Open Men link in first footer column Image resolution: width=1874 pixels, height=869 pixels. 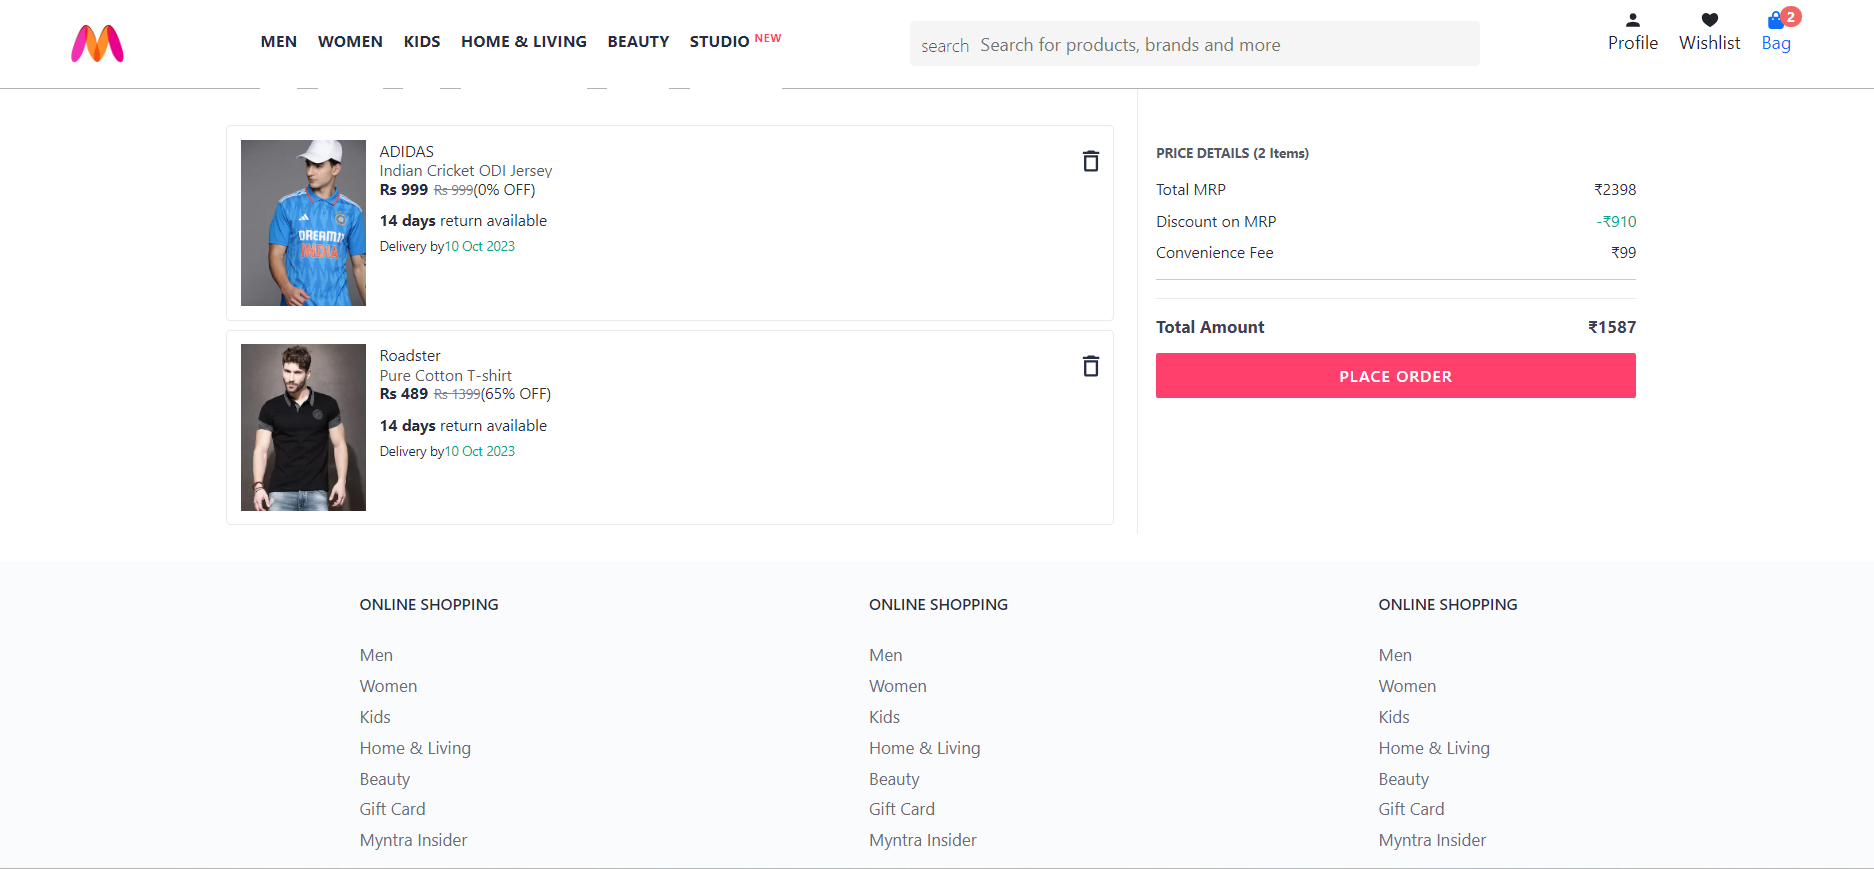(376, 655)
